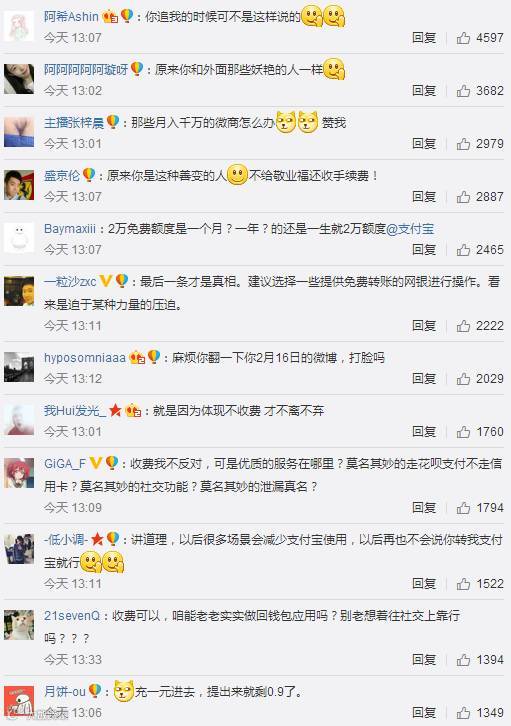Screen dimensions: 511x726
Task: Click GiGA_F's red-haired avatar
Action: pos(19,473)
